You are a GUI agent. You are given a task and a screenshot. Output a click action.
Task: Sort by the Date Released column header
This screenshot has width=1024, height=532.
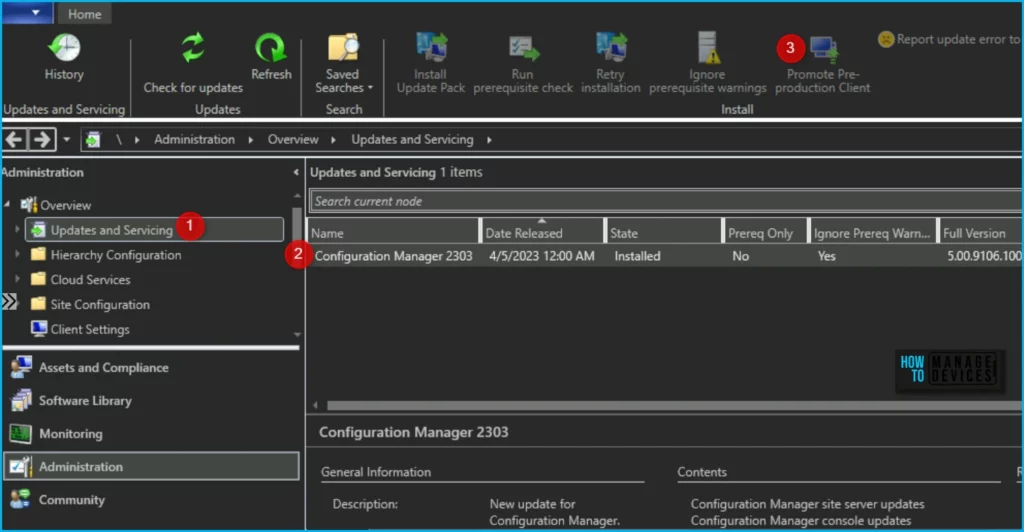point(542,233)
